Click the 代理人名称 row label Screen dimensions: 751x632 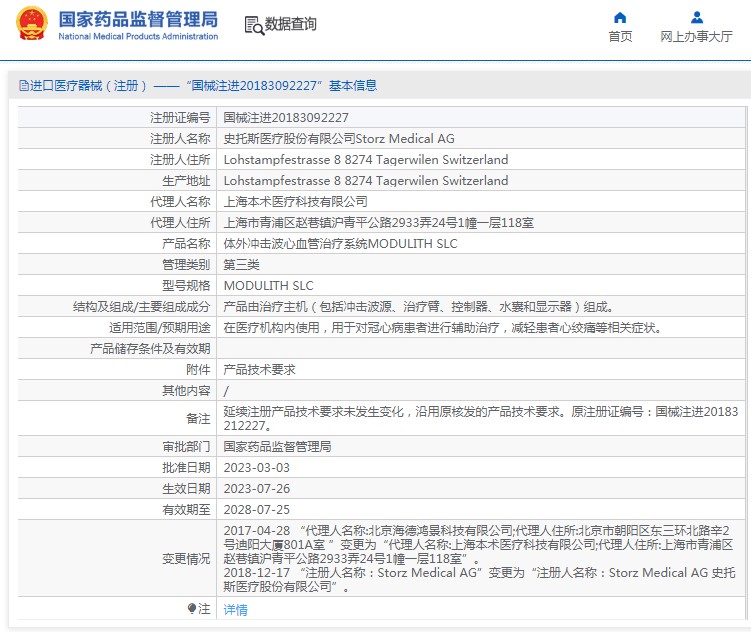point(180,202)
